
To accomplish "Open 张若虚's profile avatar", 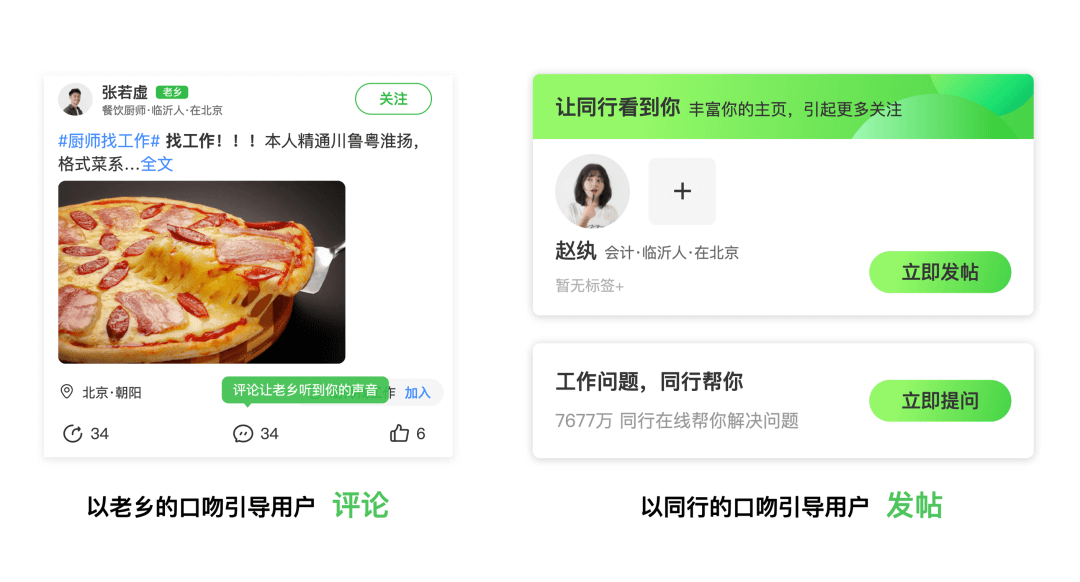I will 75,100.
